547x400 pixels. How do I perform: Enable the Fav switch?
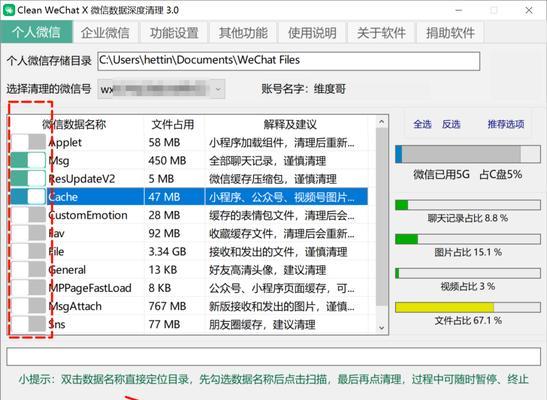tap(28, 233)
